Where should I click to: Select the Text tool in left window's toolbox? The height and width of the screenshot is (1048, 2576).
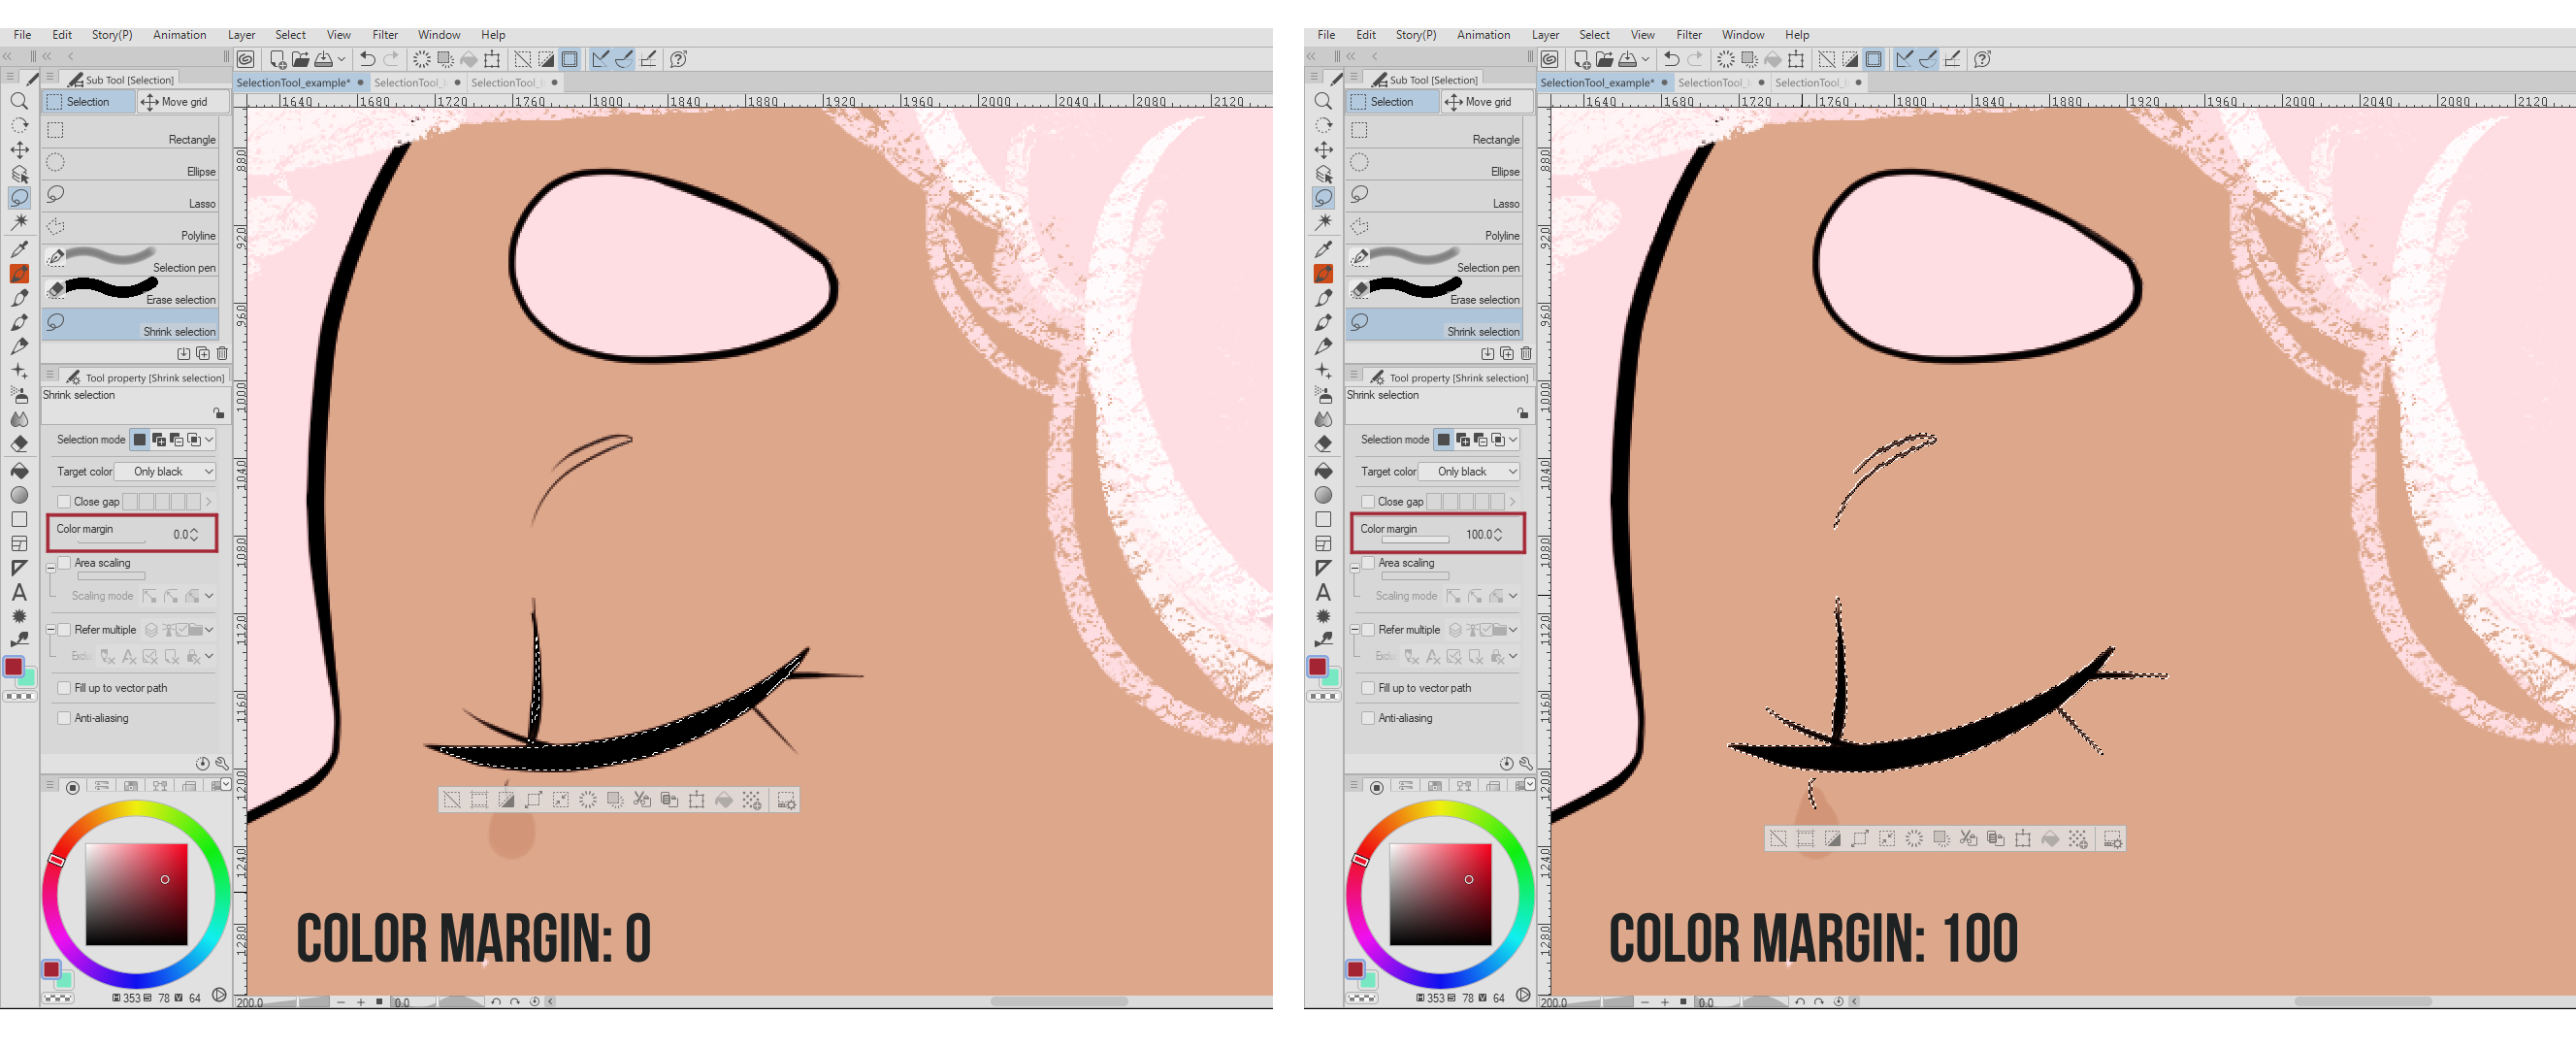19,592
